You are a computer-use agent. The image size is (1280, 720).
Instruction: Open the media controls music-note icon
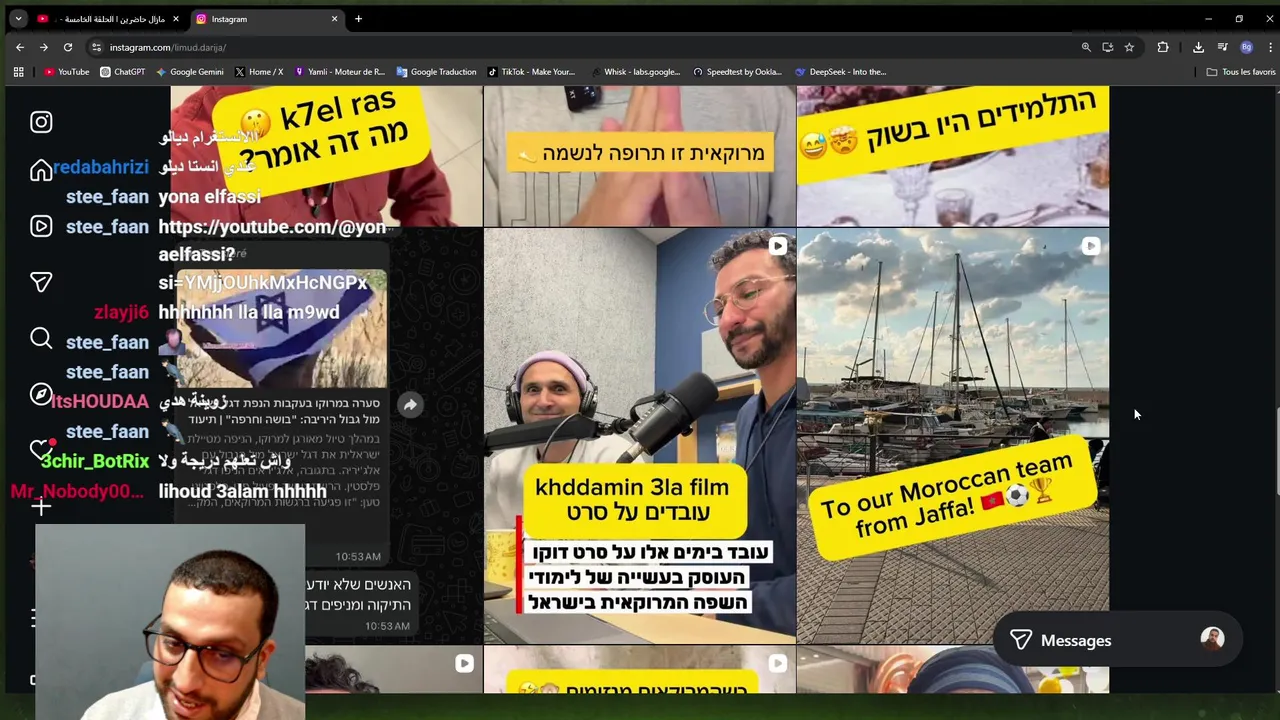(x=1222, y=47)
